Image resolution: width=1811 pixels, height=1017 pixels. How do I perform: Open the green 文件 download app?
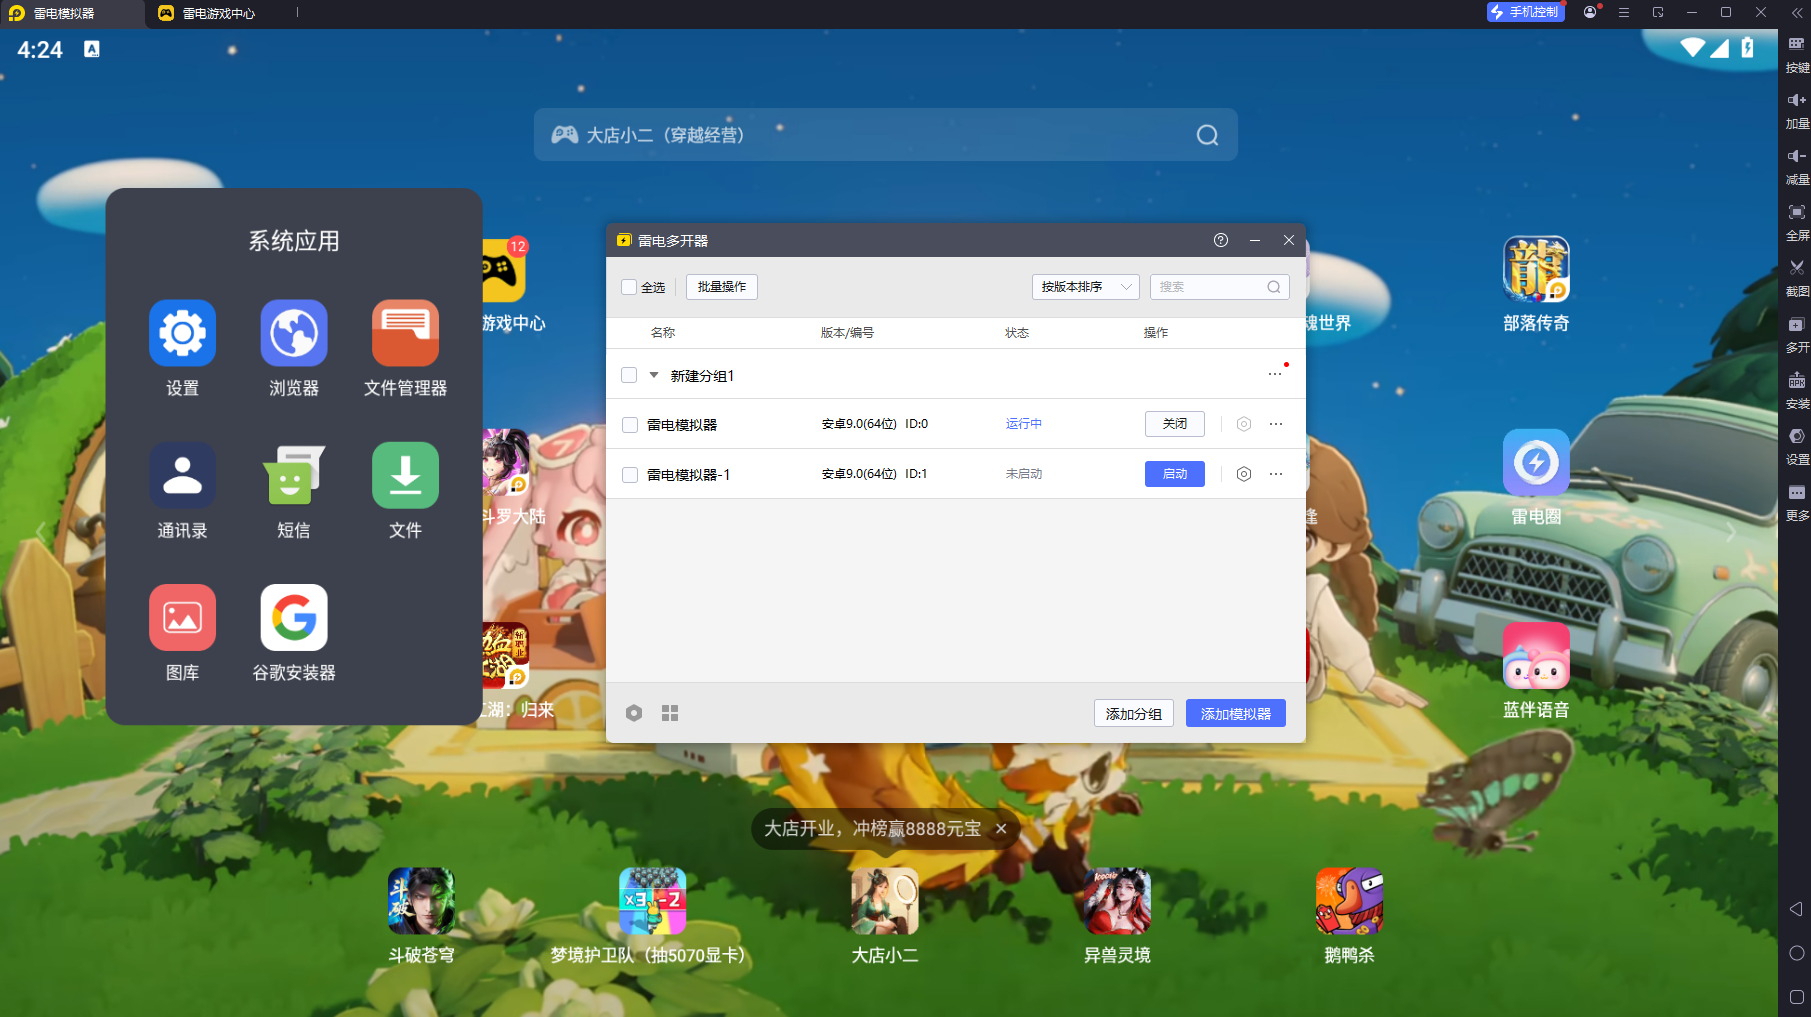[405, 475]
